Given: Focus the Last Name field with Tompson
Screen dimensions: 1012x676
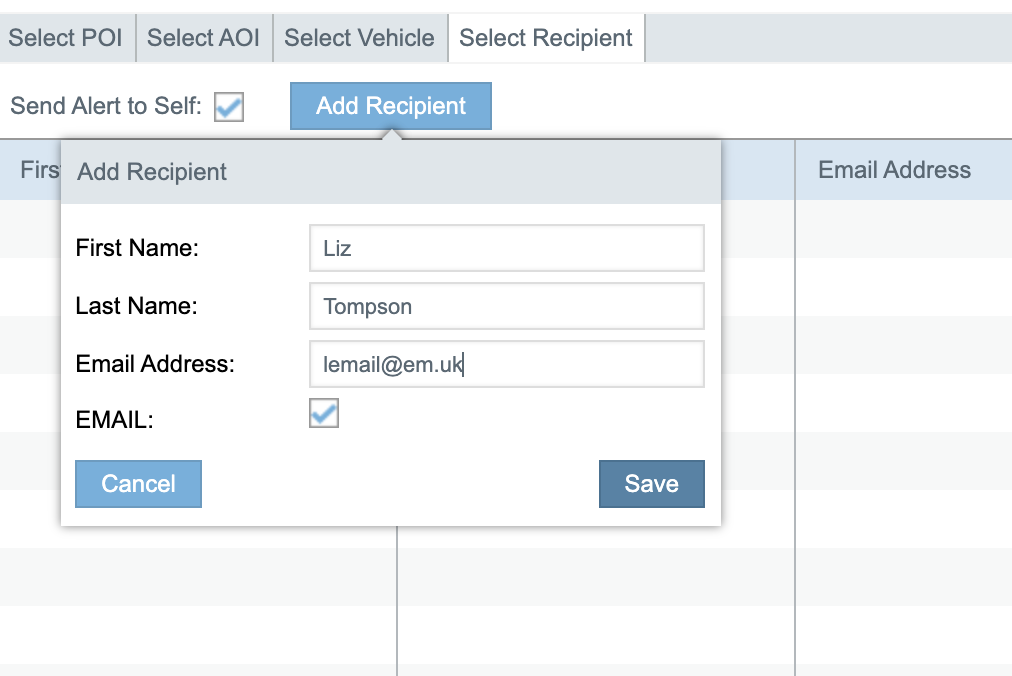Looking at the screenshot, I should point(506,306).
